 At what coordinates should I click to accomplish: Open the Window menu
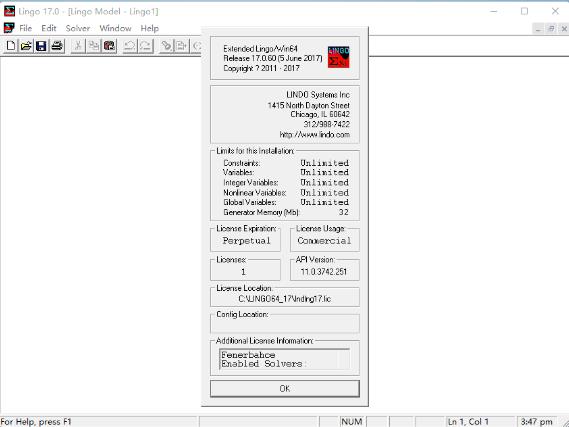coord(115,28)
